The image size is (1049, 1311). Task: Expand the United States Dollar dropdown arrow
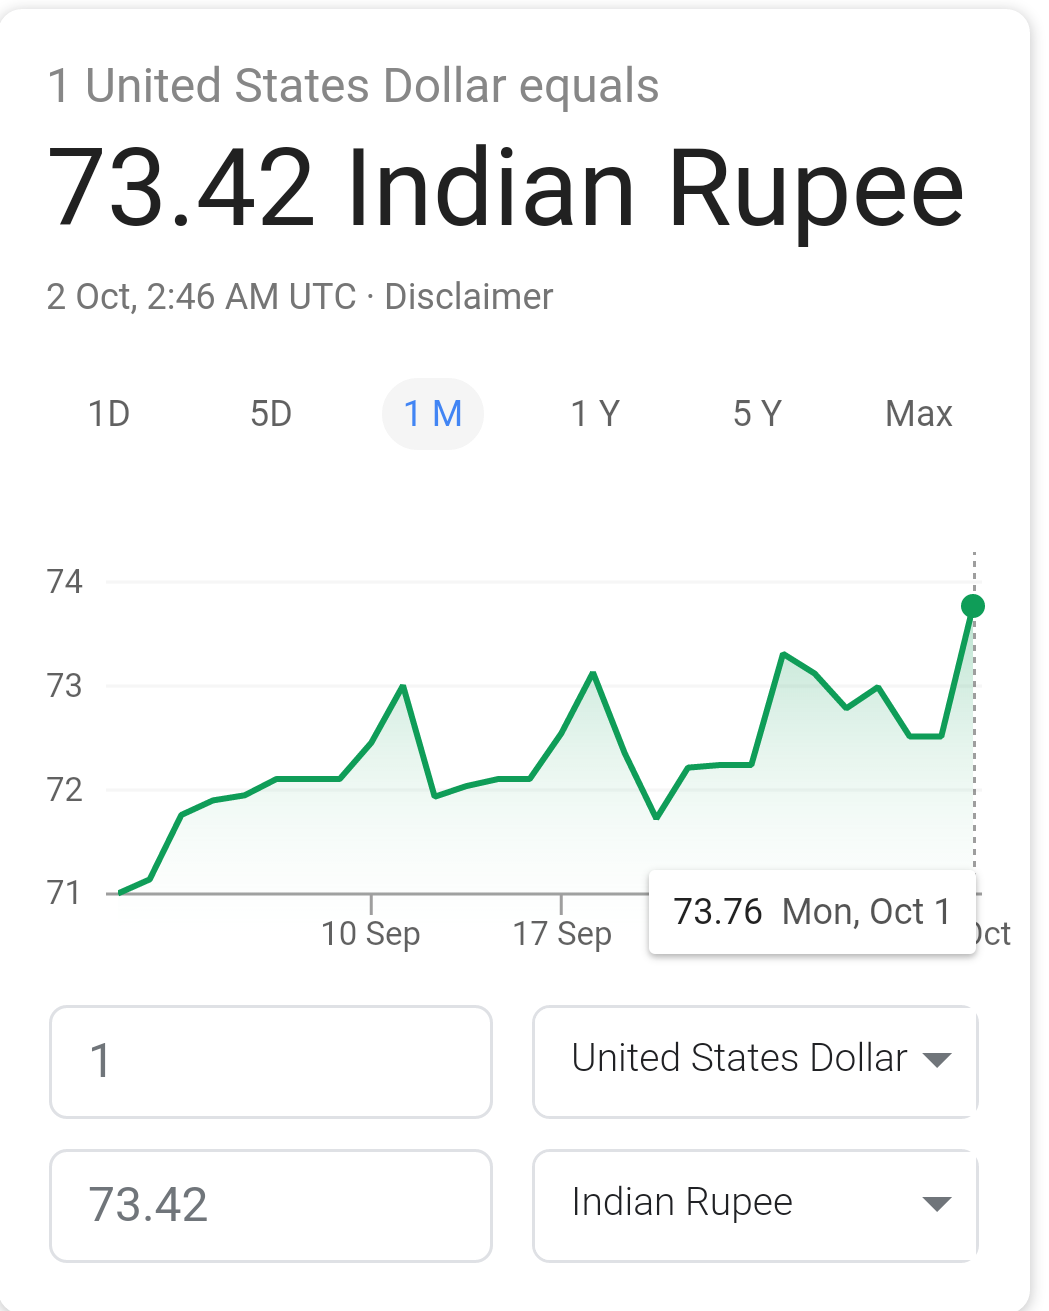(937, 1060)
